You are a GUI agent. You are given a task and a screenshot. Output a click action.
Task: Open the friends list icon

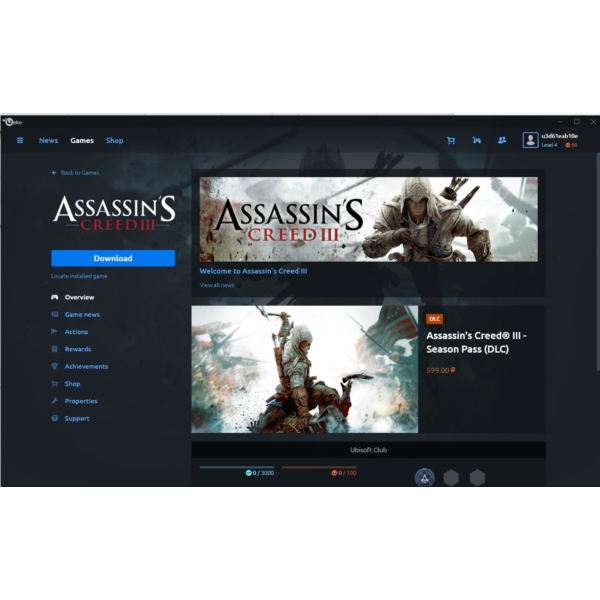pyautogui.click(x=502, y=140)
